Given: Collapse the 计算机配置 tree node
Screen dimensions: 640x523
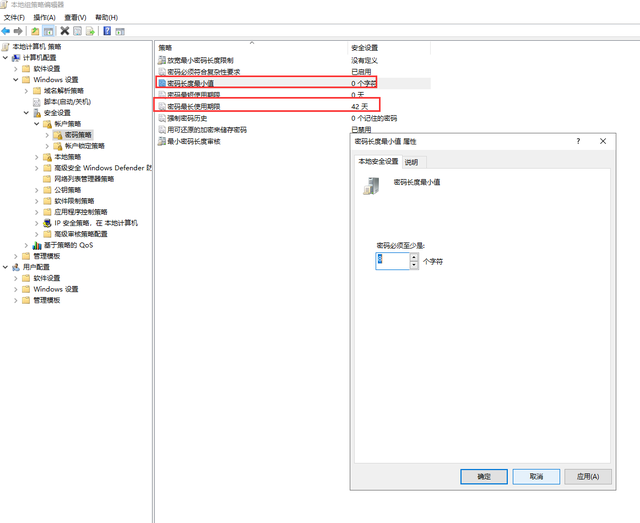Looking at the screenshot, I should pos(5,58).
